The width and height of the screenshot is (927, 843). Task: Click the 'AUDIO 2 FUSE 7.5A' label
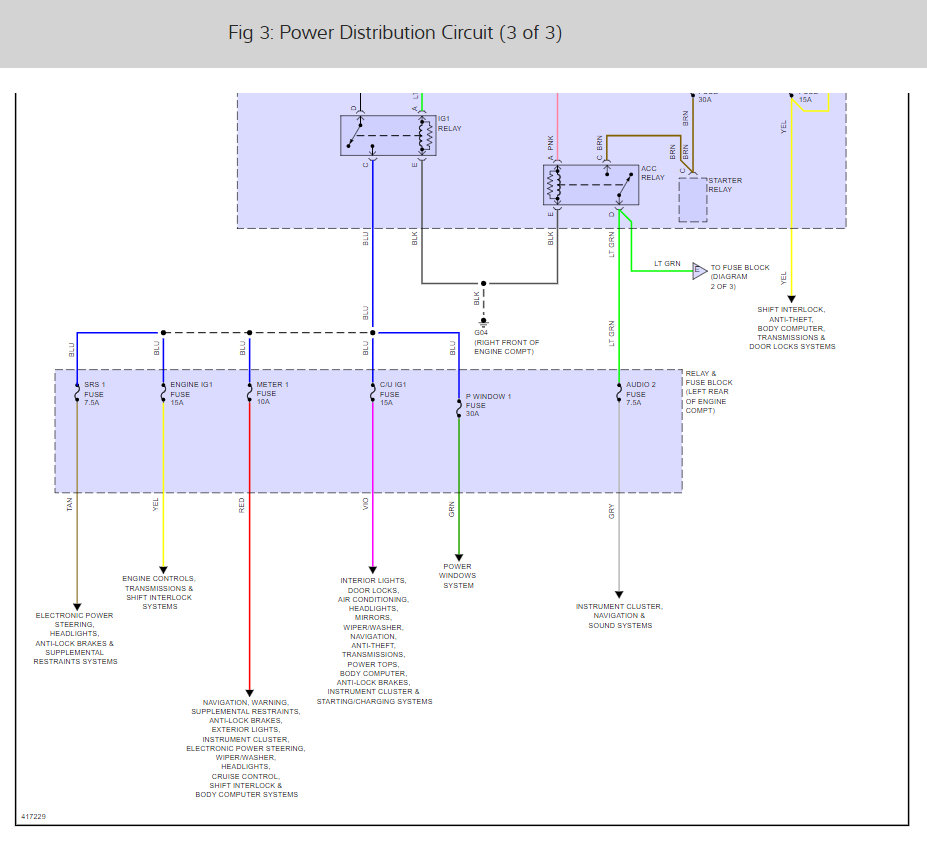[x=641, y=394]
